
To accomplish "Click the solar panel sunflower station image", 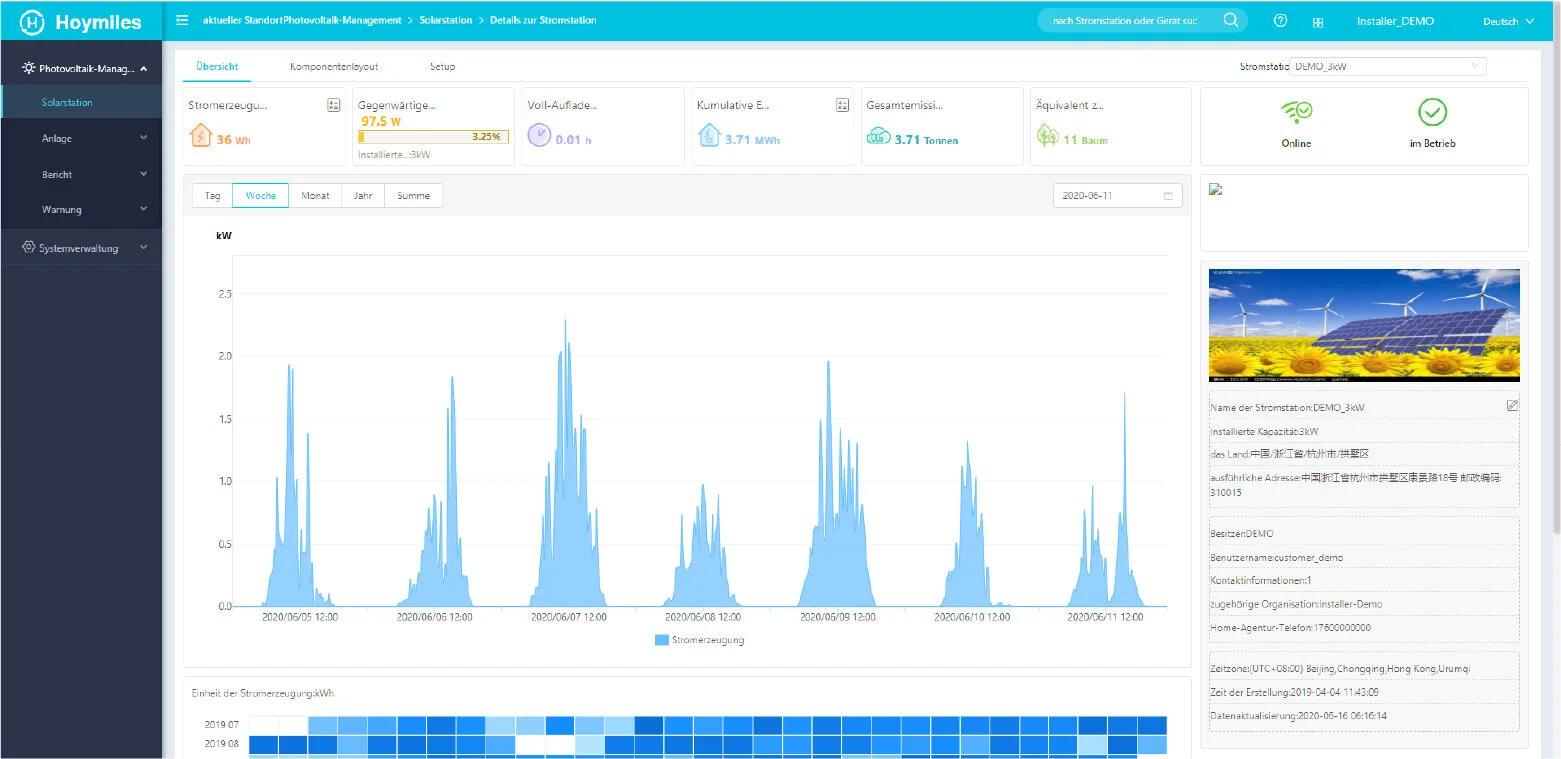I will coord(1364,325).
